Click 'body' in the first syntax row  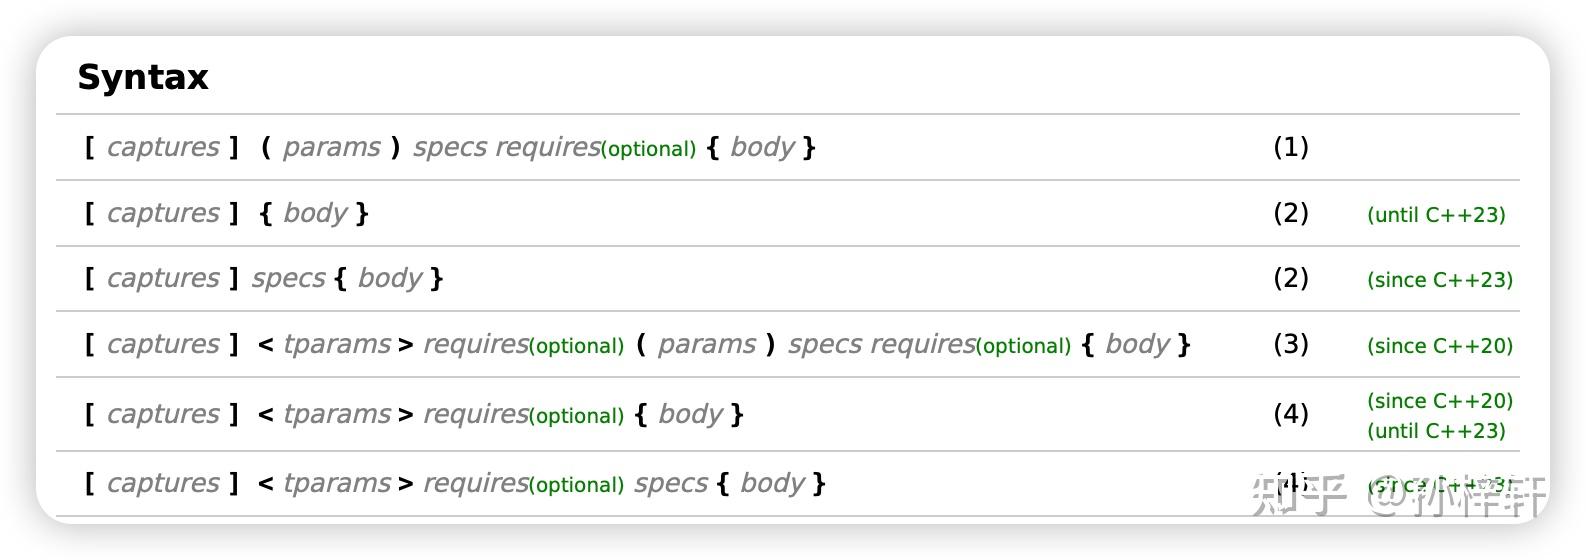coord(762,147)
